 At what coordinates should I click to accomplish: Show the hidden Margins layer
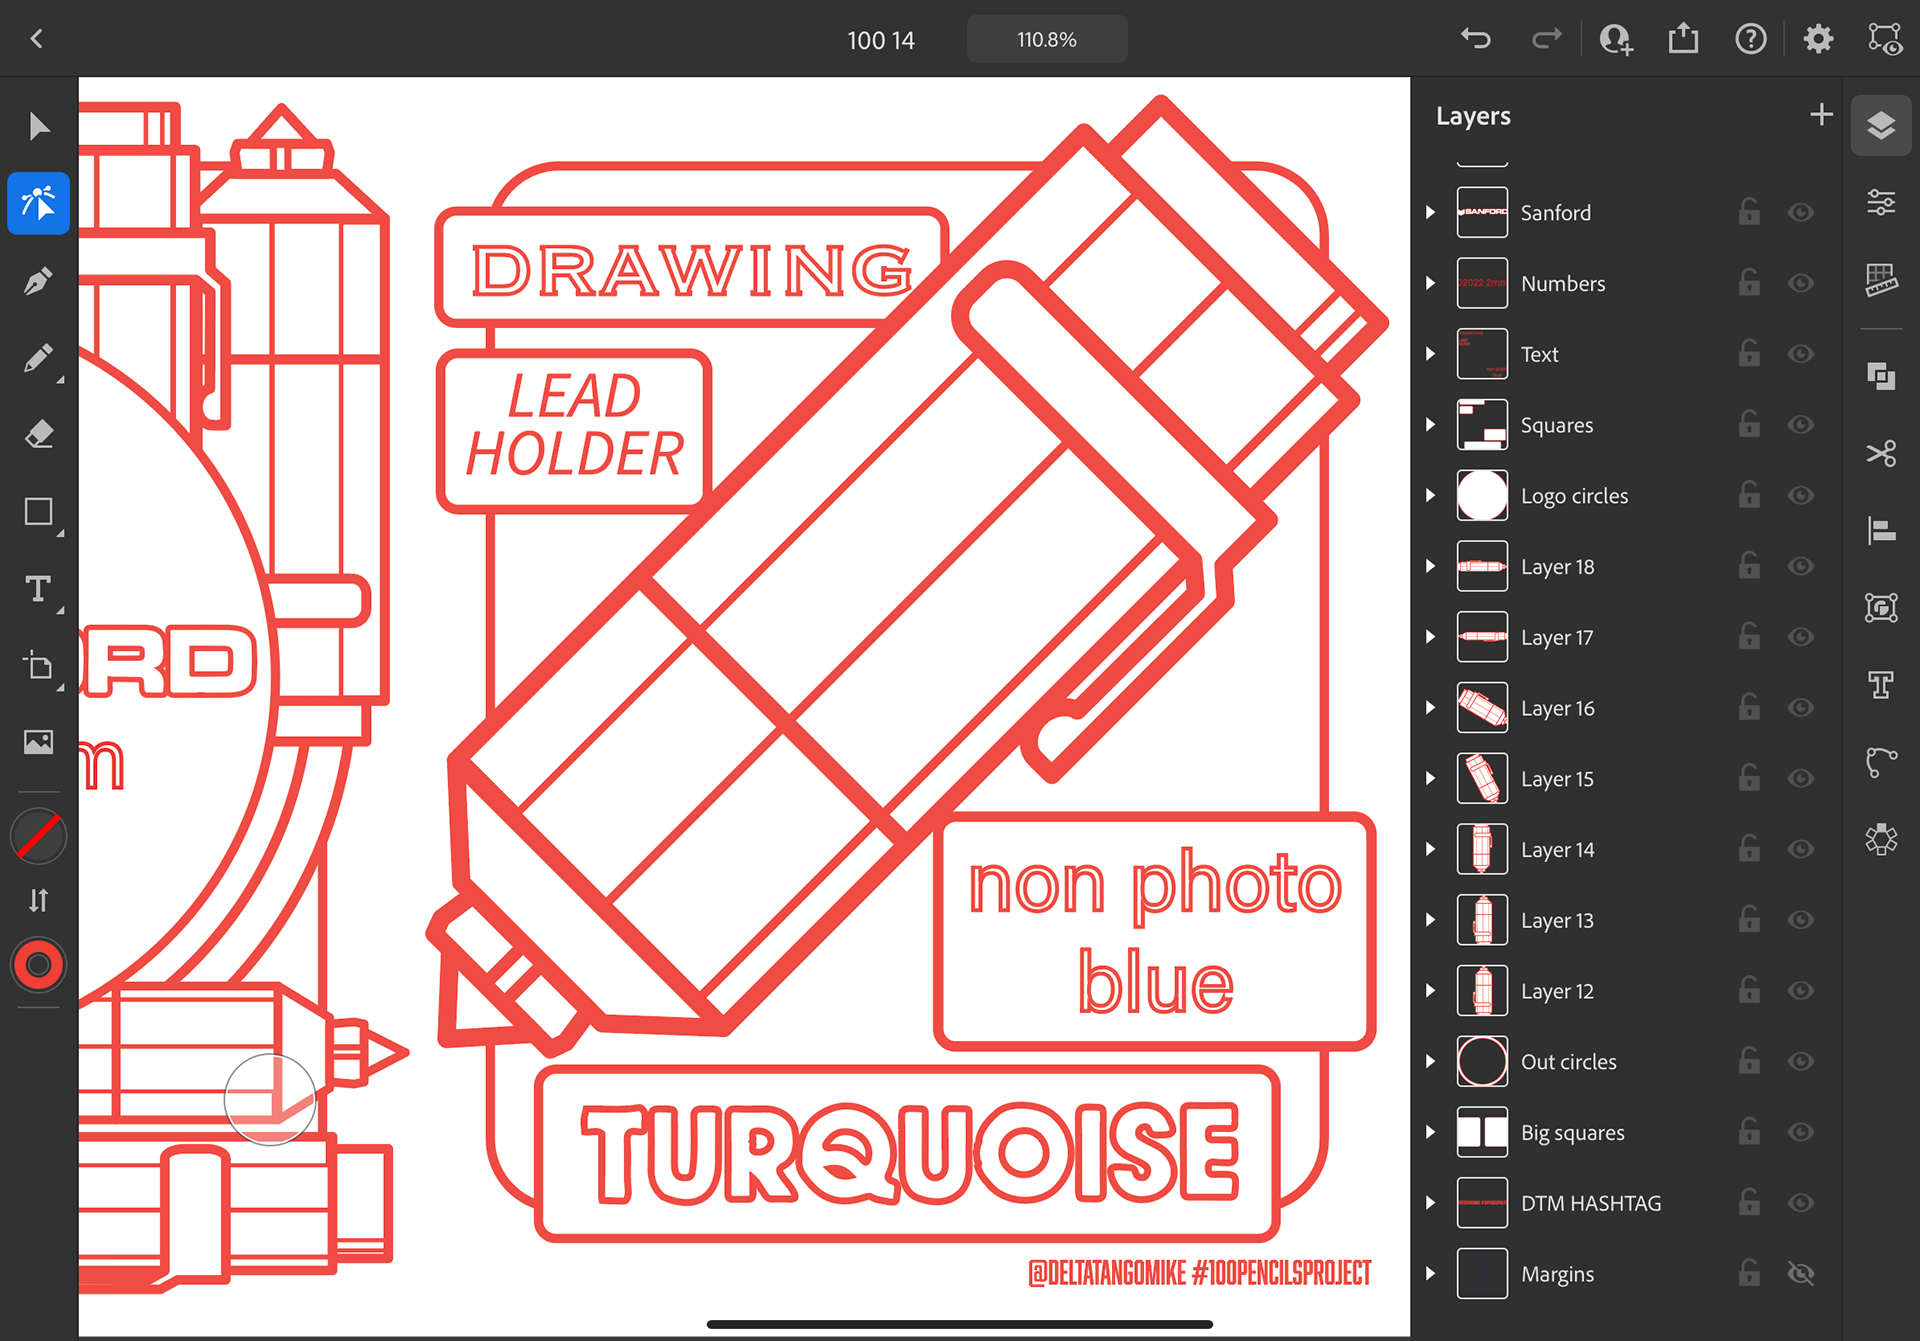click(x=1801, y=1273)
